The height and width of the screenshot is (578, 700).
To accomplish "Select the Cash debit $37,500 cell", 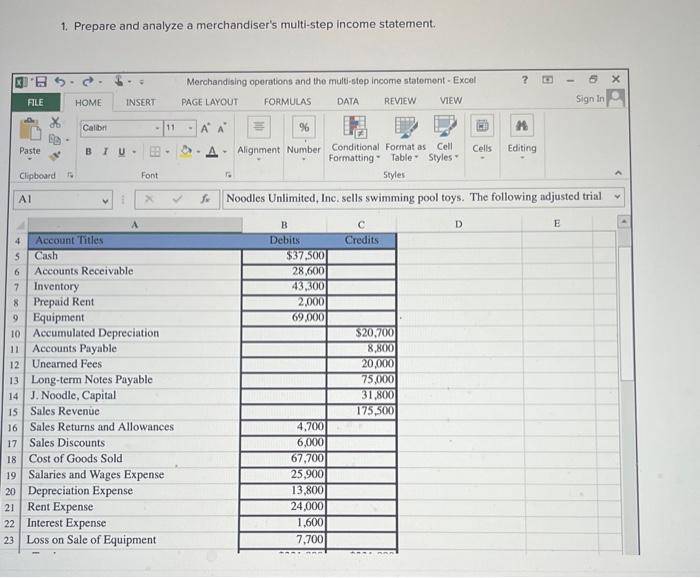I will (x=284, y=256).
